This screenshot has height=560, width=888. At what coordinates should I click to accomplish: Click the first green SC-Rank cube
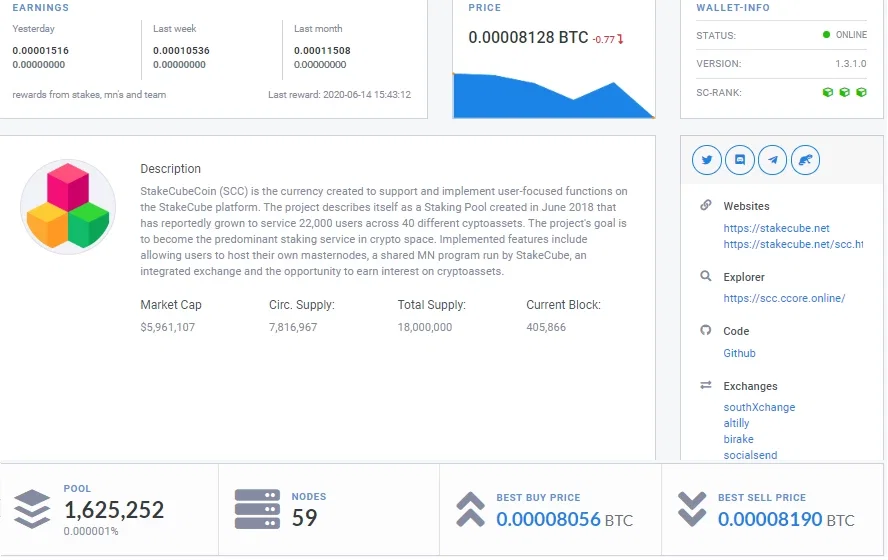pyautogui.click(x=827, y=92)
